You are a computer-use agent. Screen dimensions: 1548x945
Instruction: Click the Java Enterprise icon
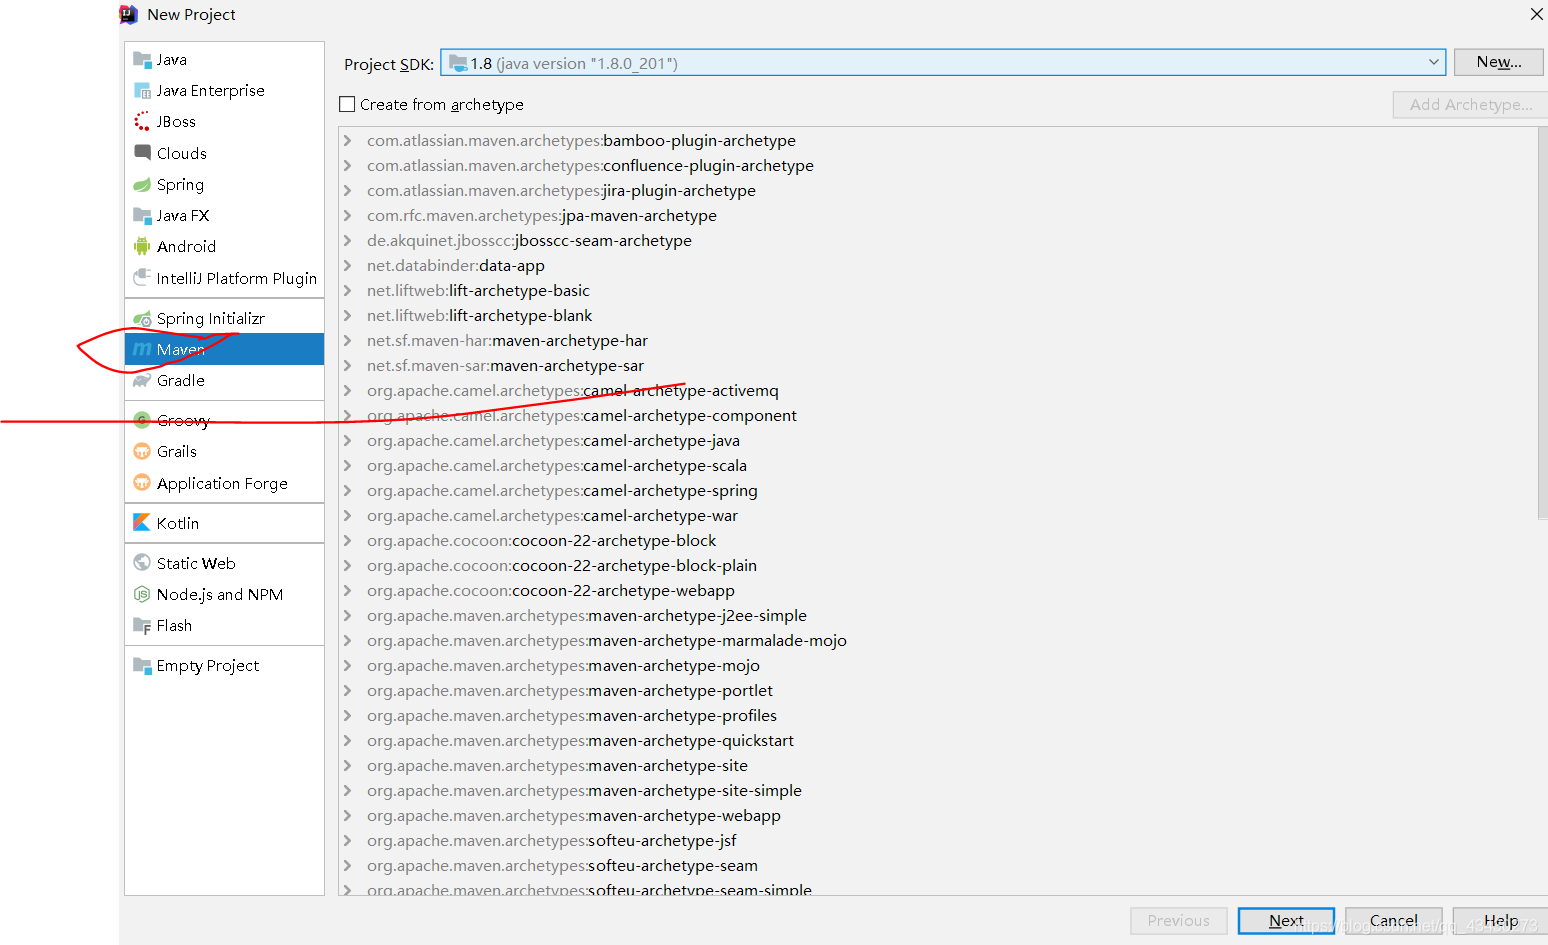[x=142, y=91]
